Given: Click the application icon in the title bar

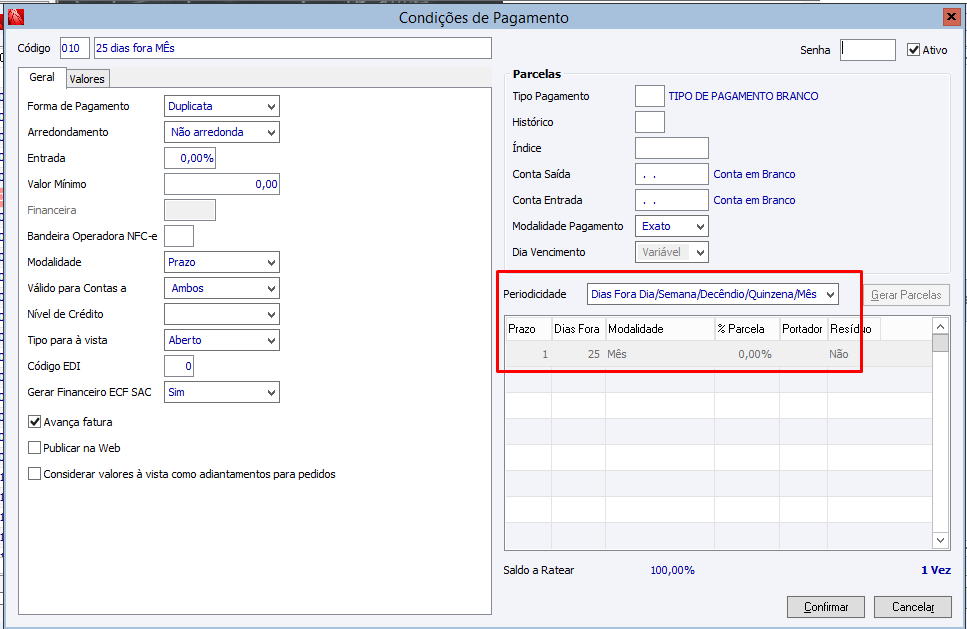Looking at the screenshot, I should pos(15,17).
